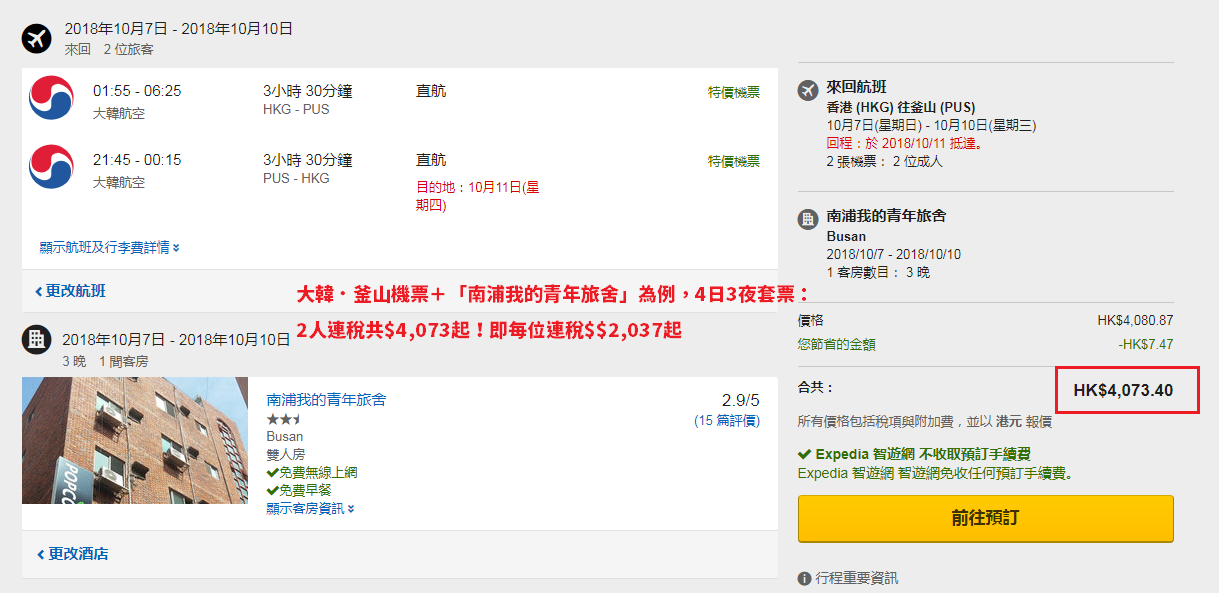Click the airplane icon beside the flight dates
This screenshot has height=593, width=1219.
(x=37, y=39)
